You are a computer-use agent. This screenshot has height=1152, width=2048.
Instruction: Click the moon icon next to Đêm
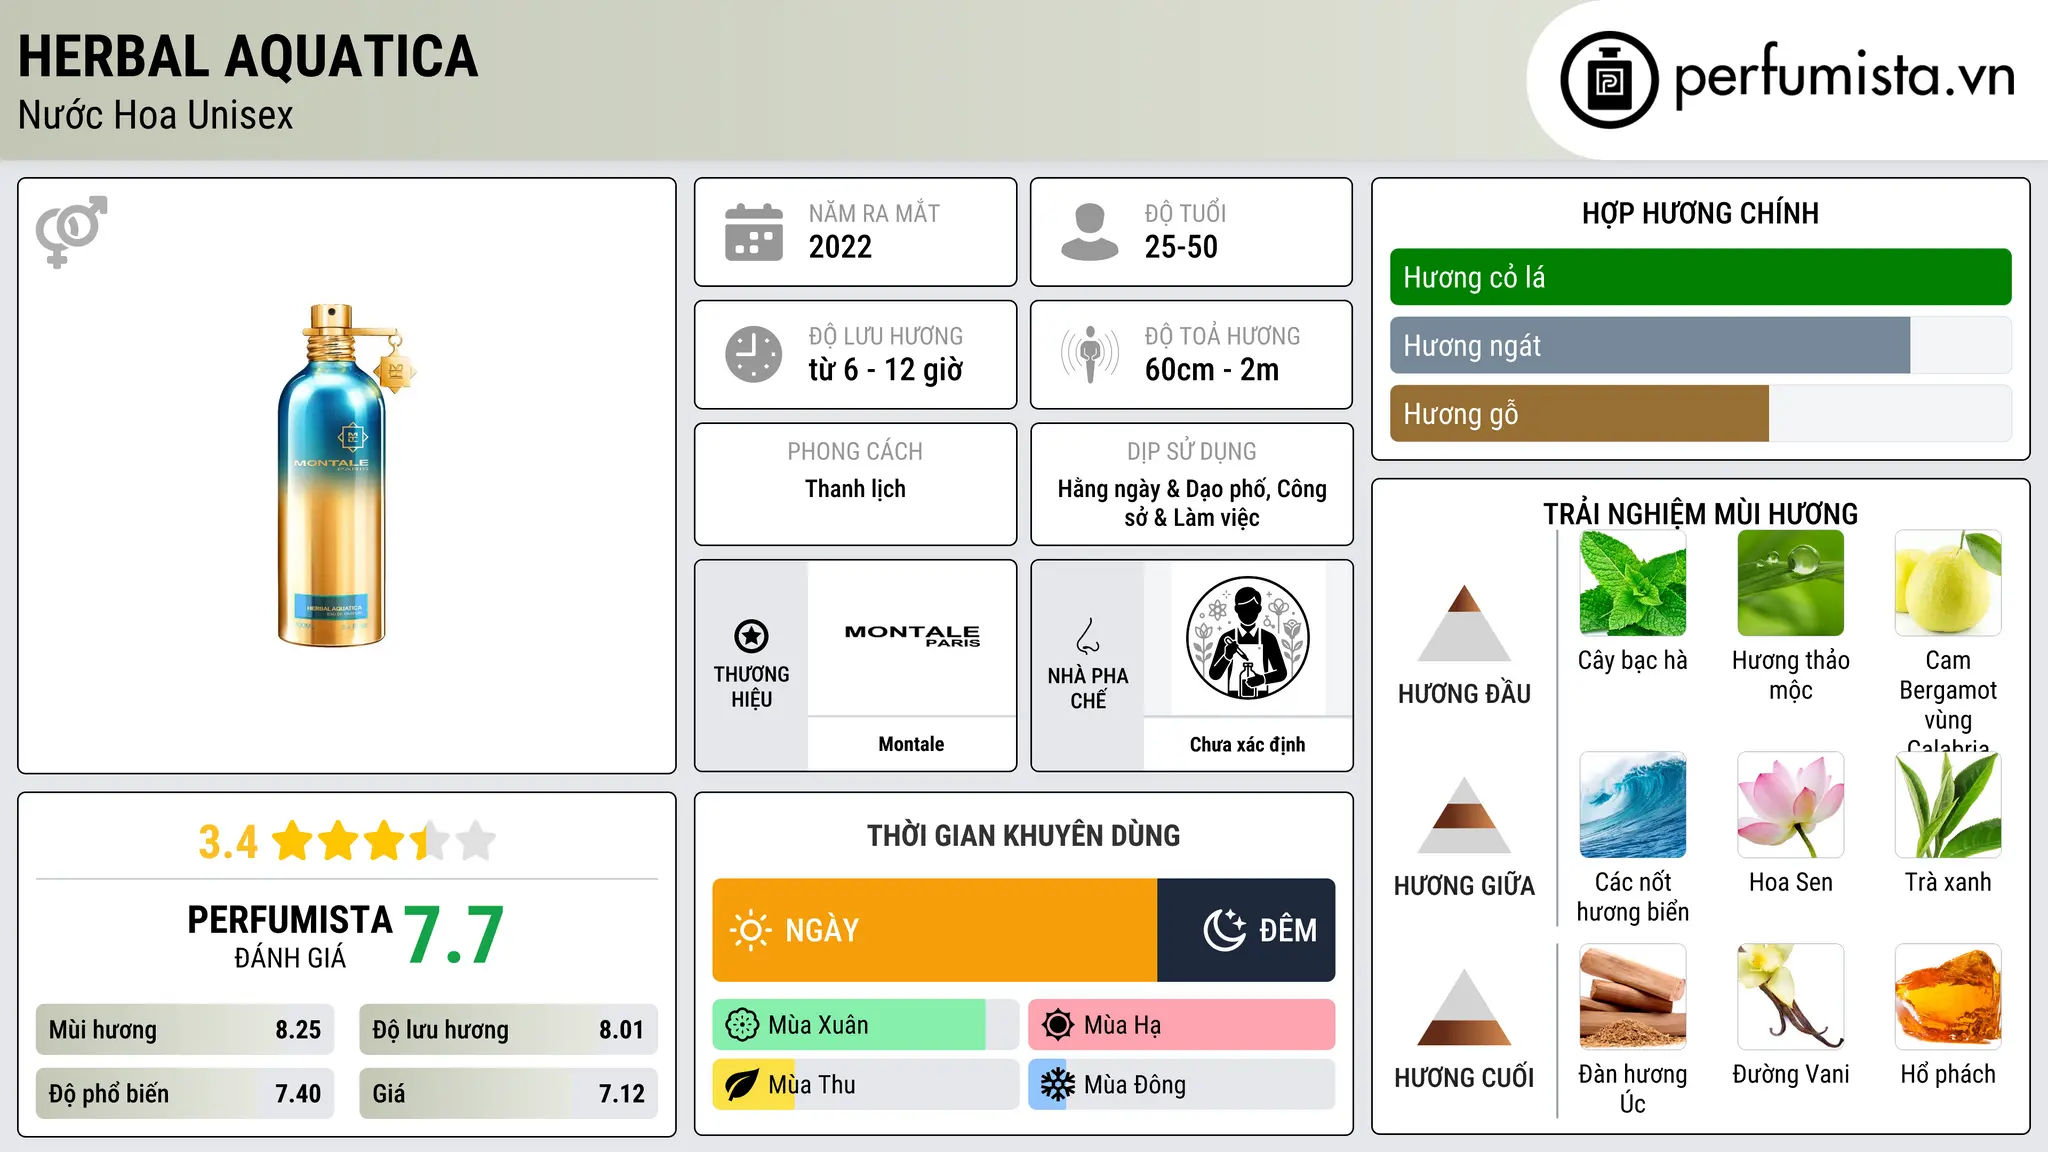(1225, 930)
